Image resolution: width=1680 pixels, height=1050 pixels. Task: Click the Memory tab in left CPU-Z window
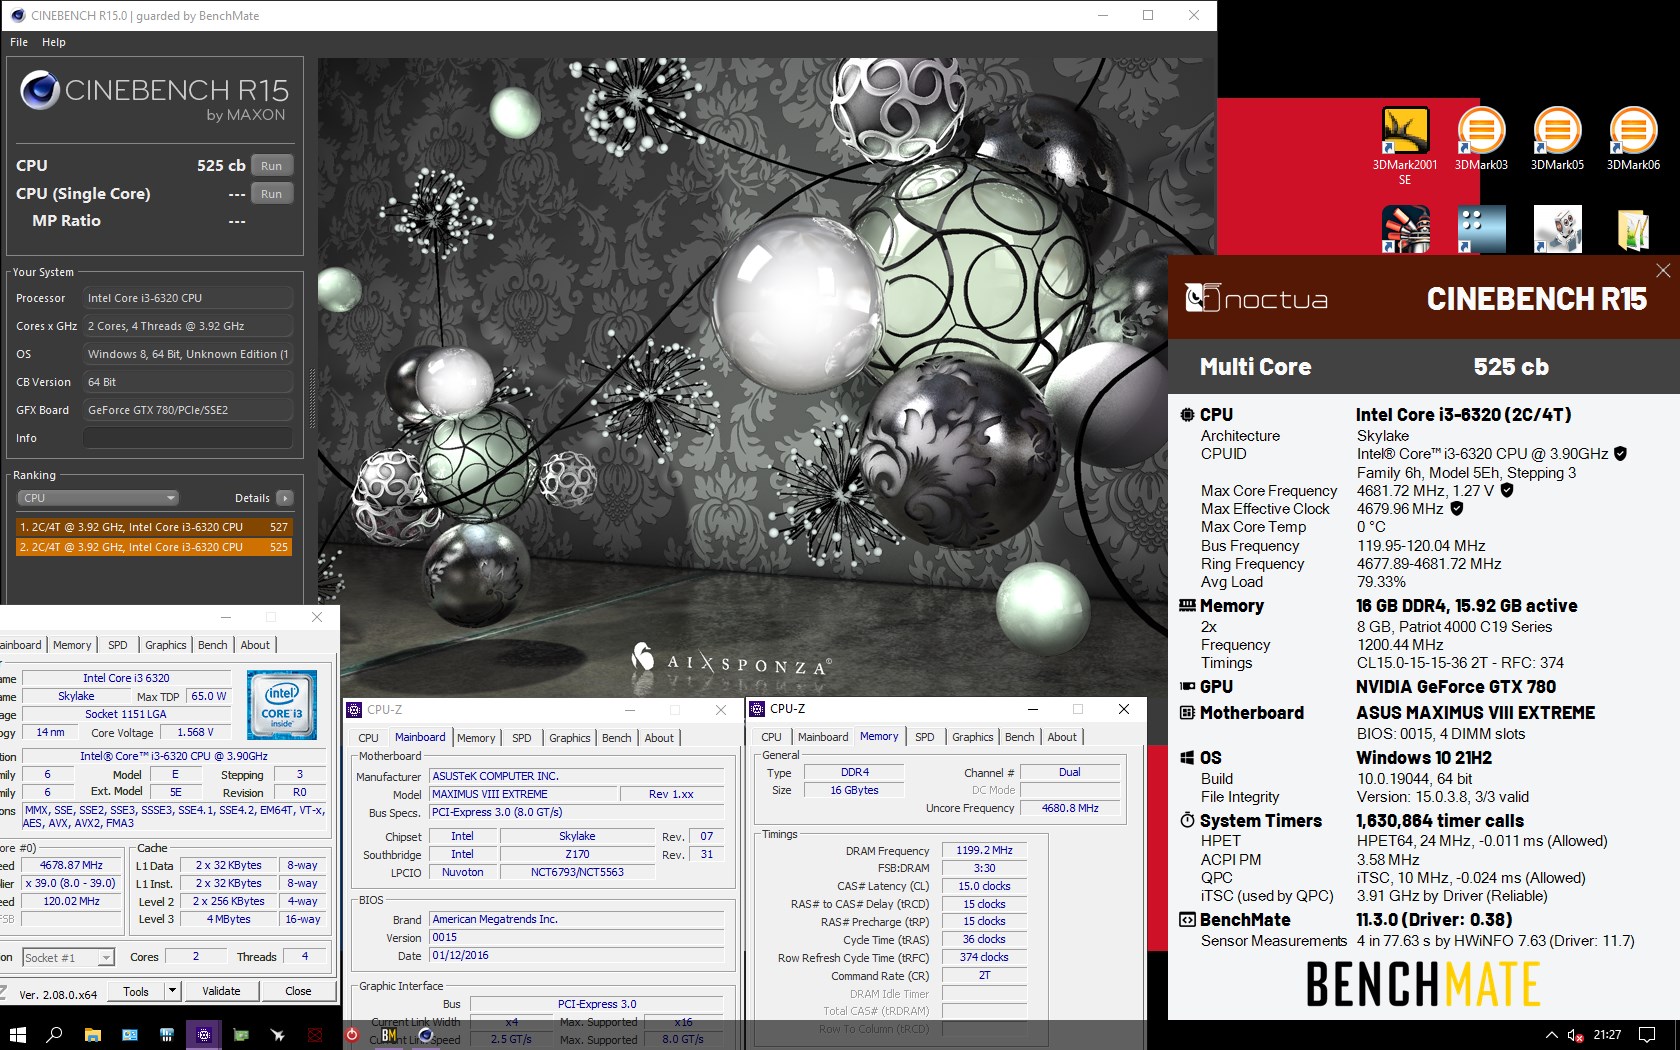click(x=72, y=645)
